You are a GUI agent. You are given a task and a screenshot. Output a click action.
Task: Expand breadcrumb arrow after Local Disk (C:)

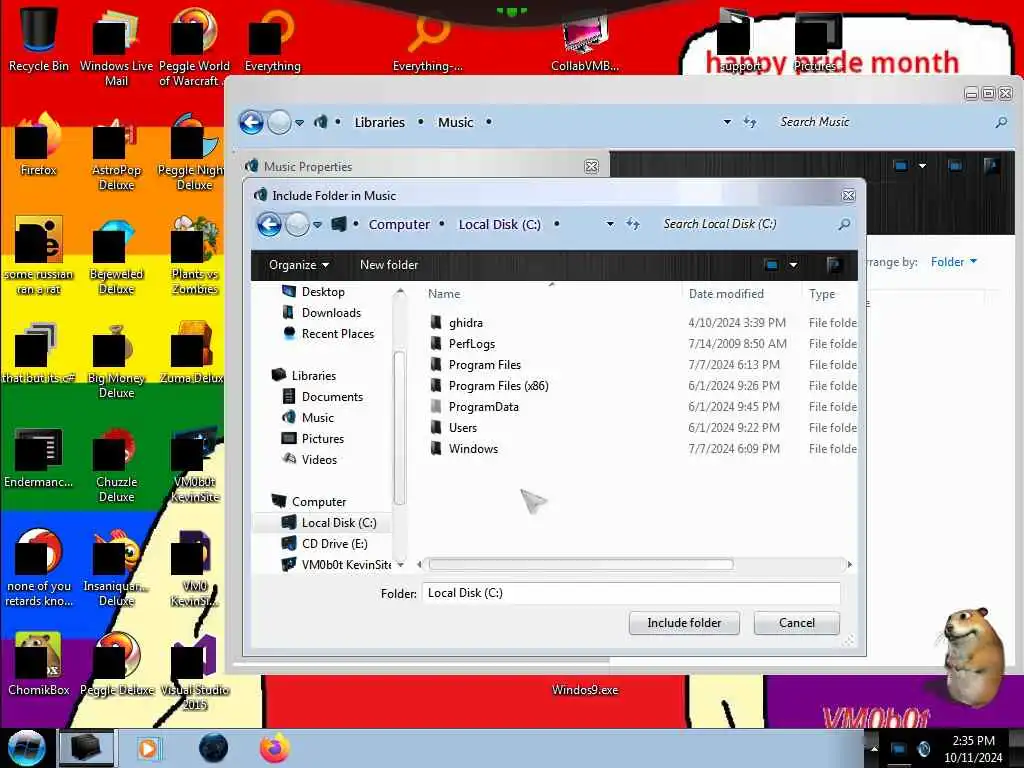click(556, 224)
